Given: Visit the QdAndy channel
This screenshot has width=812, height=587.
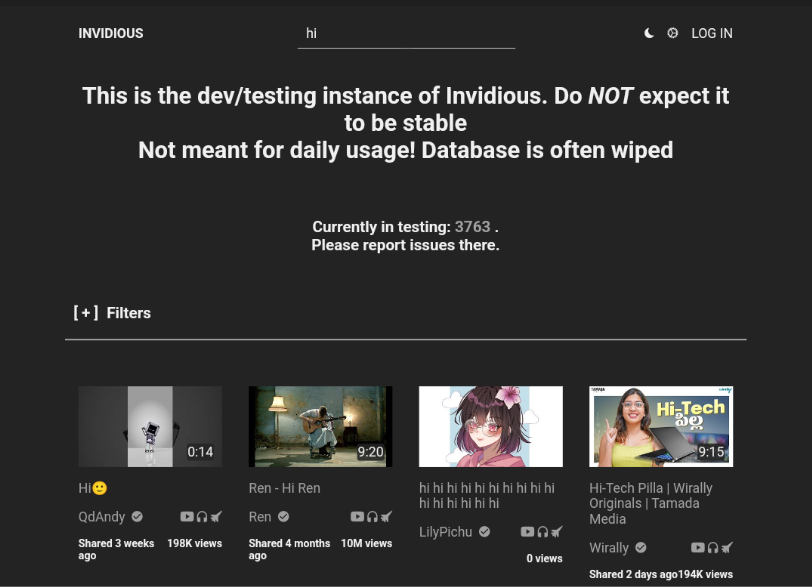Looking at the screenshot, I should tap(102, 517).
